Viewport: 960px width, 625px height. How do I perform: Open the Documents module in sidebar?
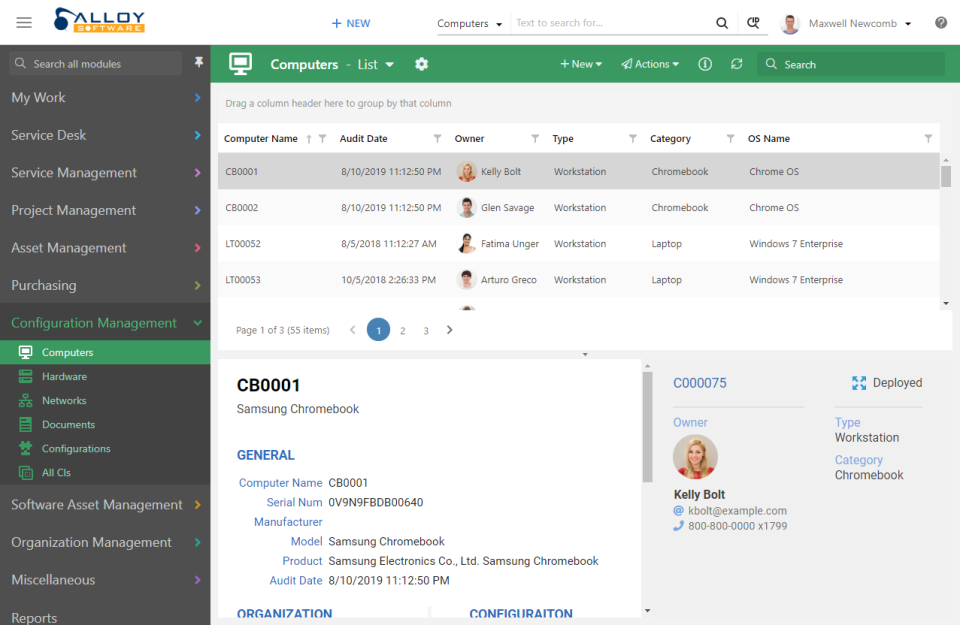[x=64, y=424]
